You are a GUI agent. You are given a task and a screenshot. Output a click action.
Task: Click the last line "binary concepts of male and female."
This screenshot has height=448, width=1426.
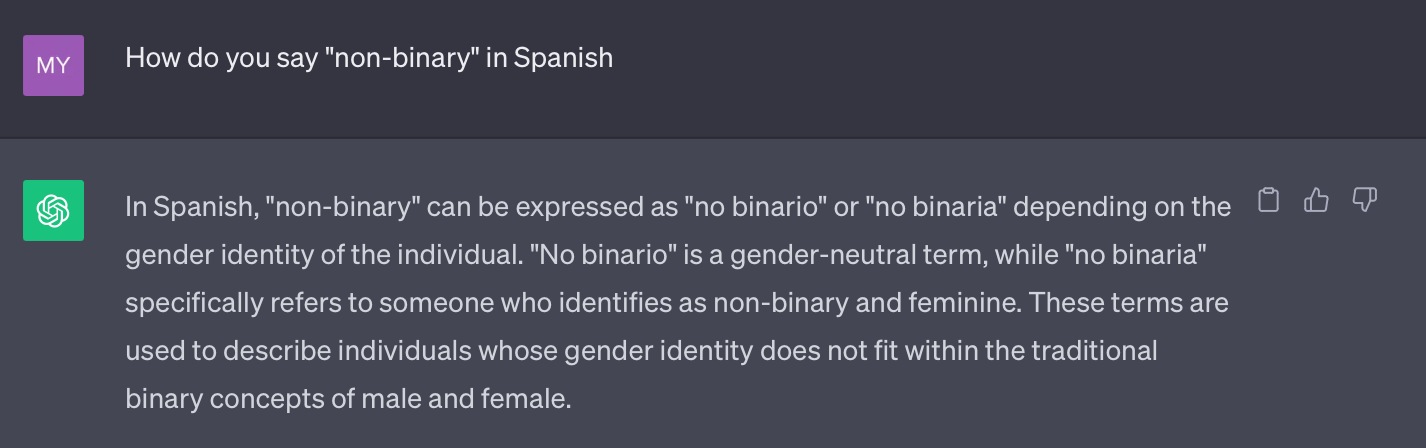tap(348, 399)
